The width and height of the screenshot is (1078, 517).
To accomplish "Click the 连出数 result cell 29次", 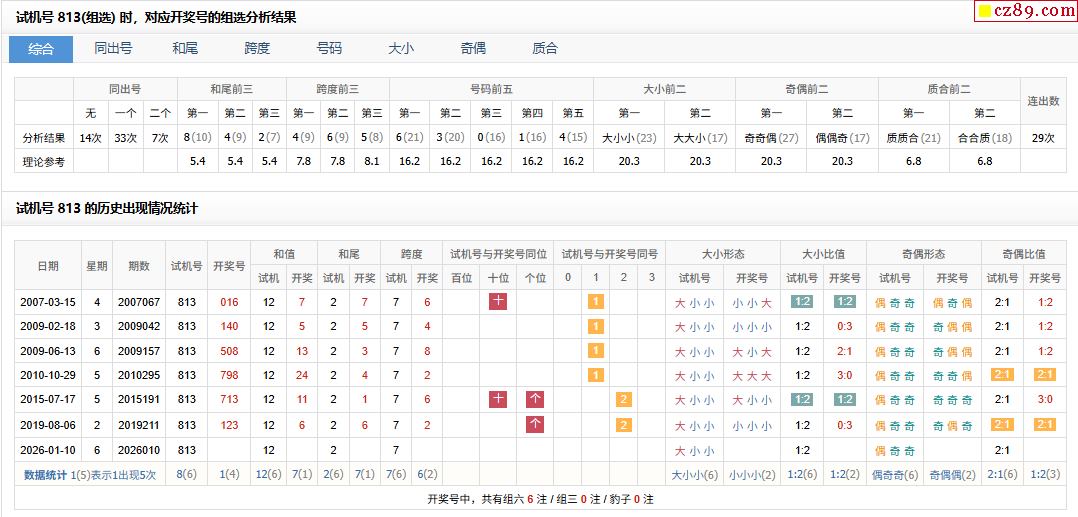I will click(x=1043, y=137).
